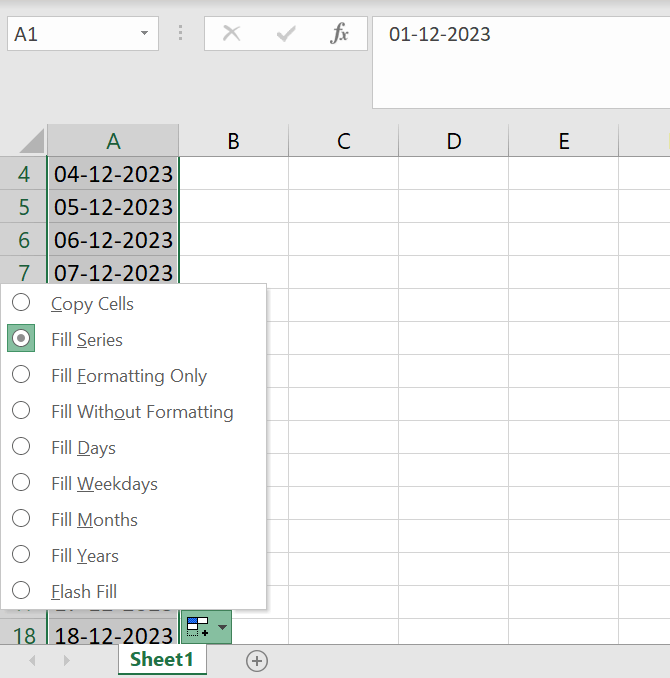Click cell containing 05-12-2023
Screen dimensions: 670x678
point(113,206)
